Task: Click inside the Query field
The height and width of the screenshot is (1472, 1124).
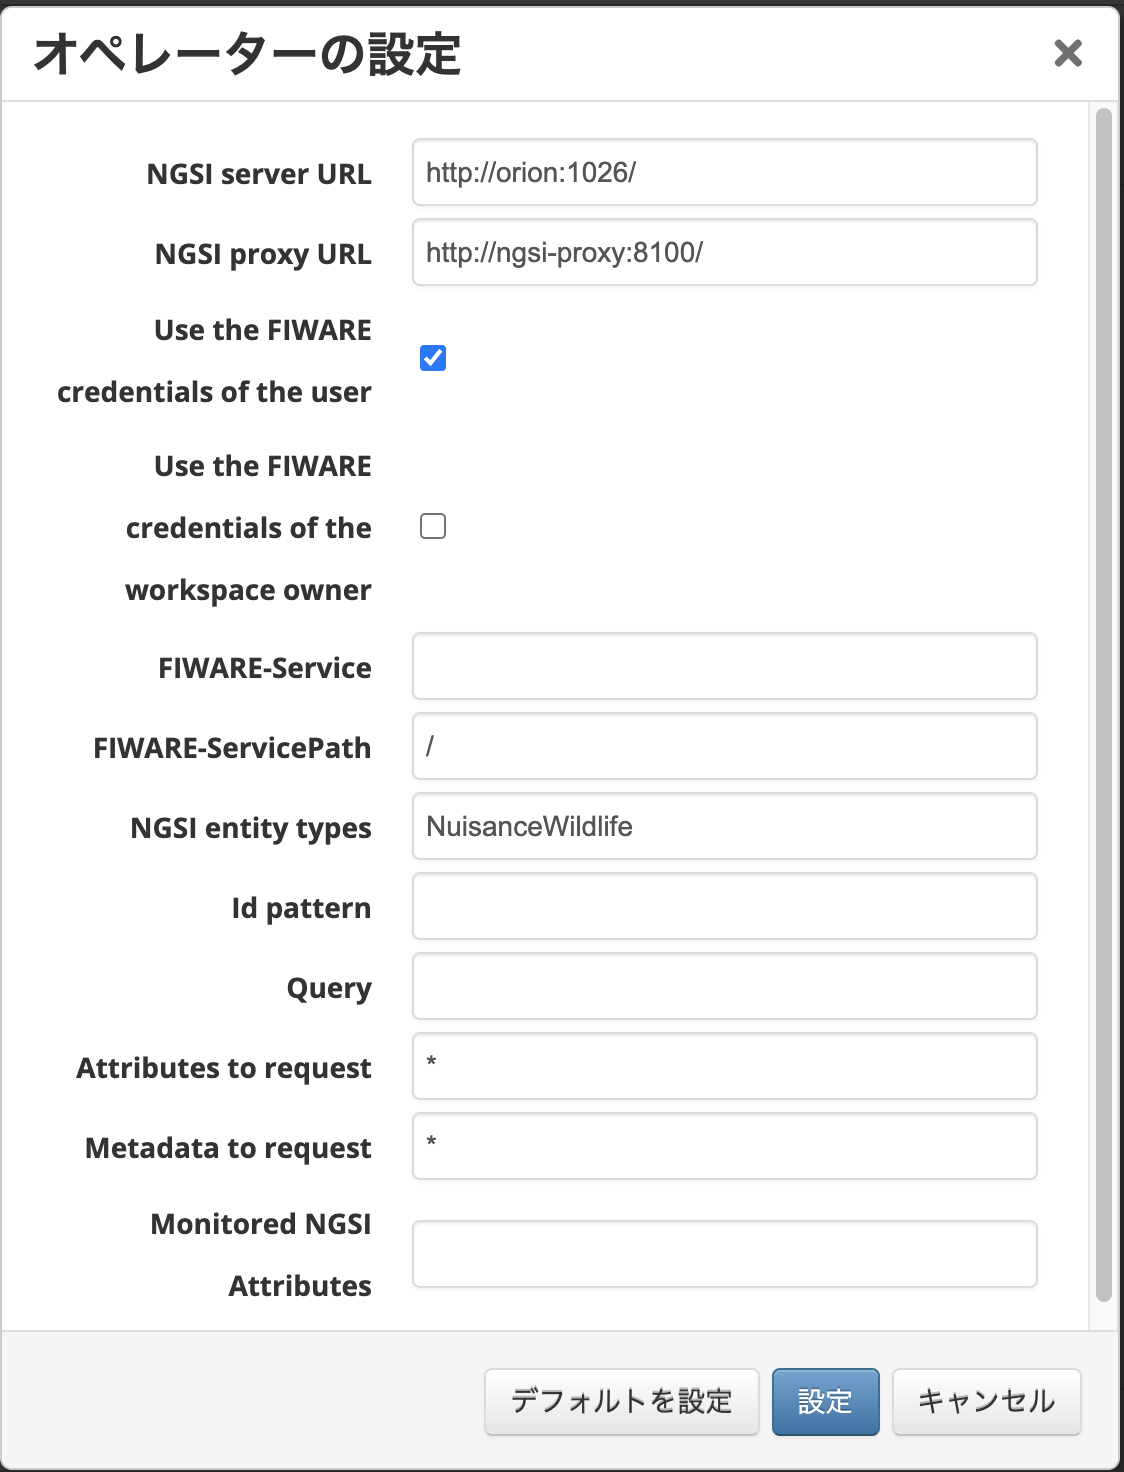Action: coord(723,986)
